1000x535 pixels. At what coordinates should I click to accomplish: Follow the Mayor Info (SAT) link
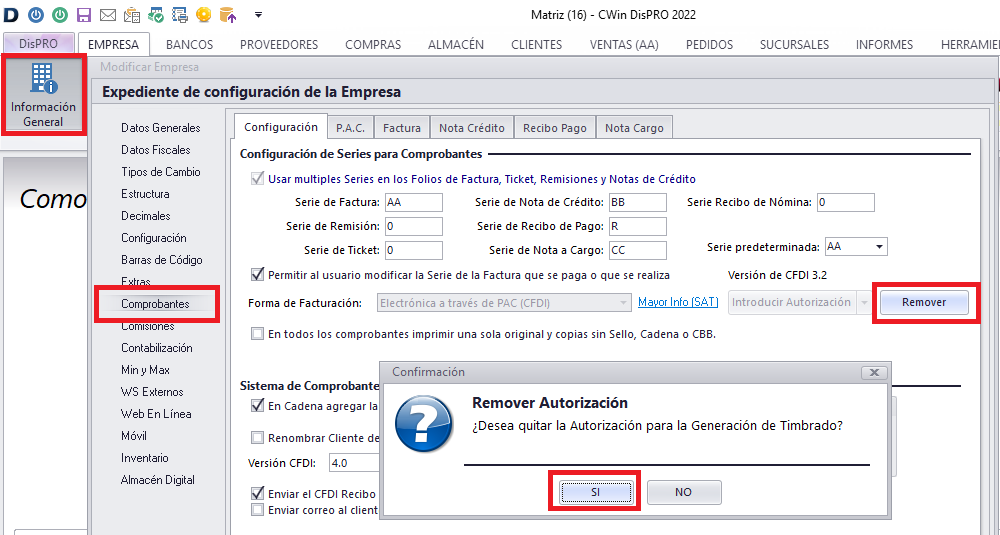pyautogui.click(x=677, y=302)
